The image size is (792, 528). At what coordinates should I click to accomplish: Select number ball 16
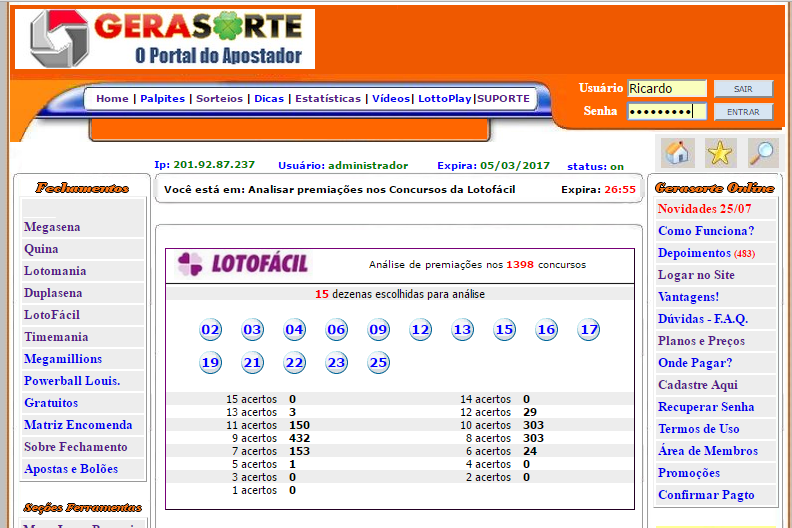(547, 330)
